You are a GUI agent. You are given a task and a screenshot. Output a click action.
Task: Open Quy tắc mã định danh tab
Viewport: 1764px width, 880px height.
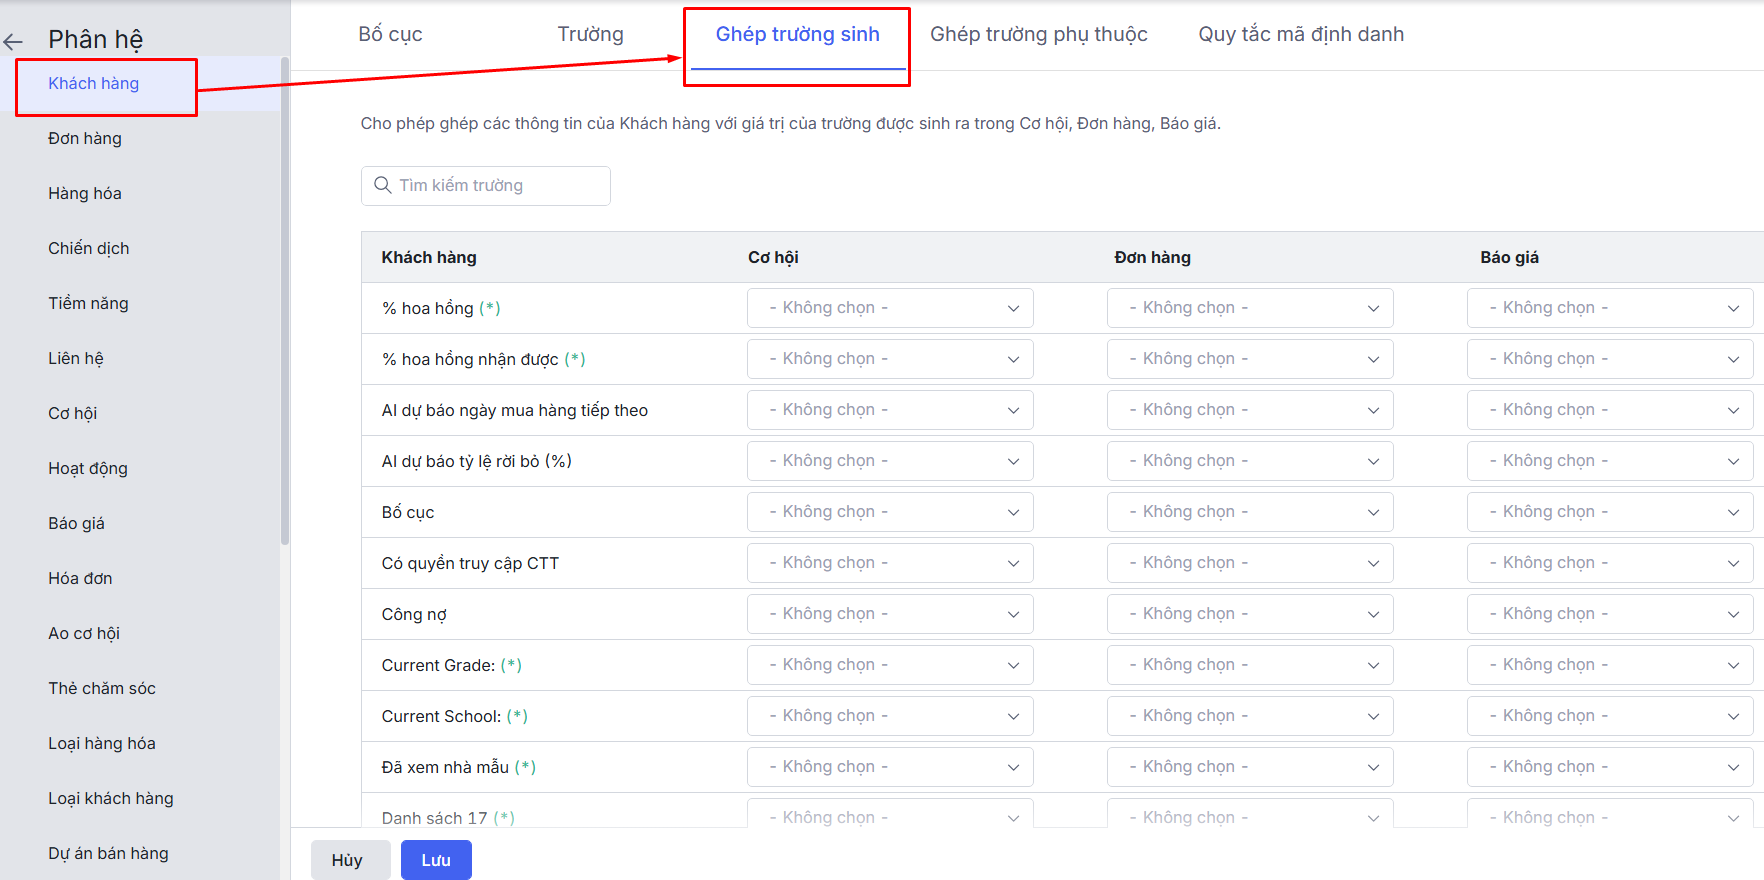pos(1300,34)
